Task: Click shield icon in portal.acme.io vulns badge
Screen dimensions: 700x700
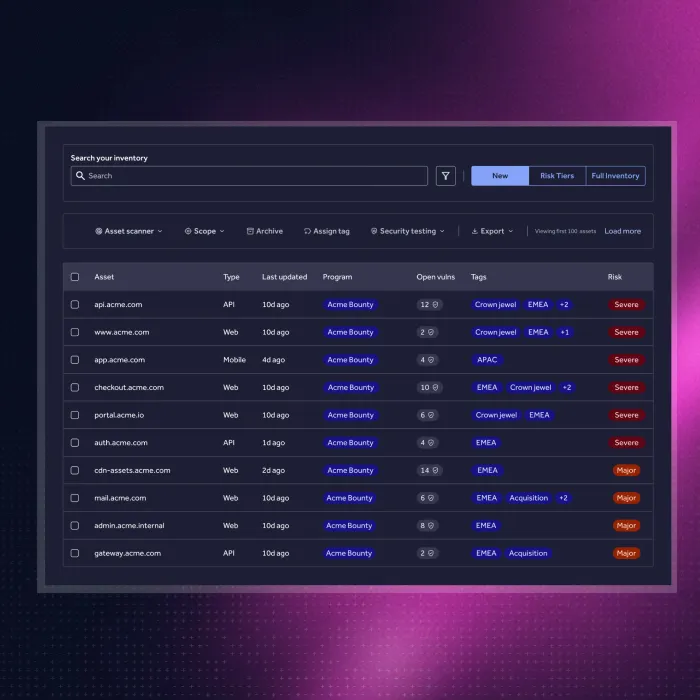Action: pyautogui.click(x=431, y=415)
